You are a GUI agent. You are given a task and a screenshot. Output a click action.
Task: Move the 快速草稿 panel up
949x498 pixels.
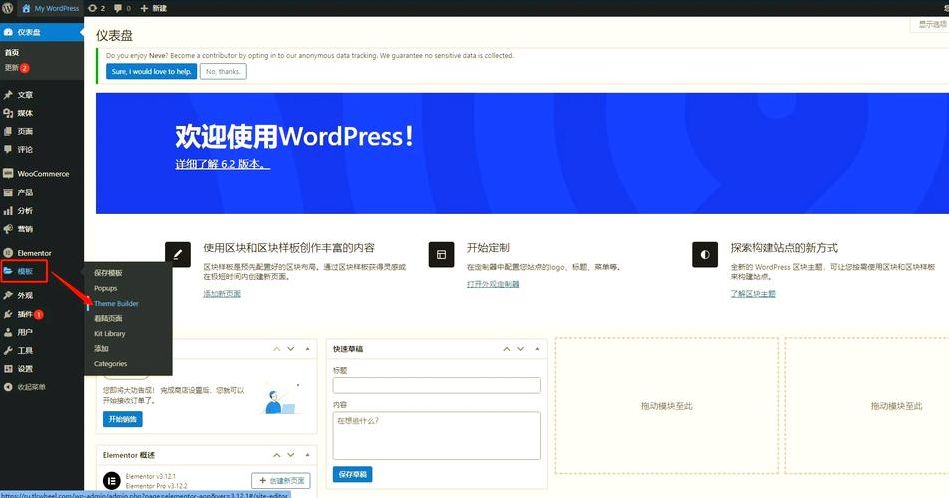click(x=507, y=349)
